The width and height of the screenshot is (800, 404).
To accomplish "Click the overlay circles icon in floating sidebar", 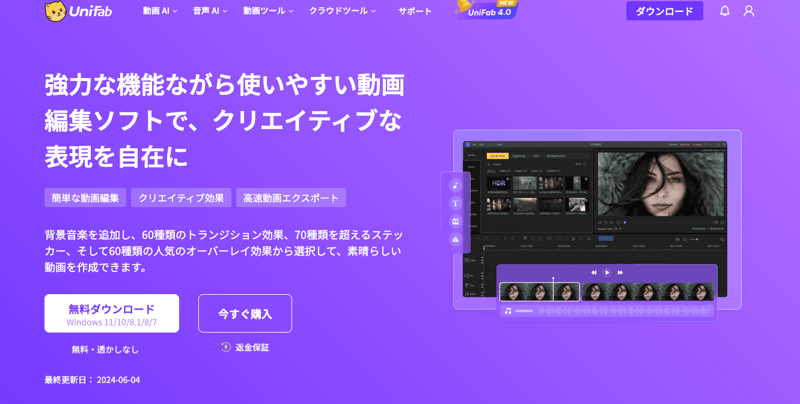I will 456,239.
